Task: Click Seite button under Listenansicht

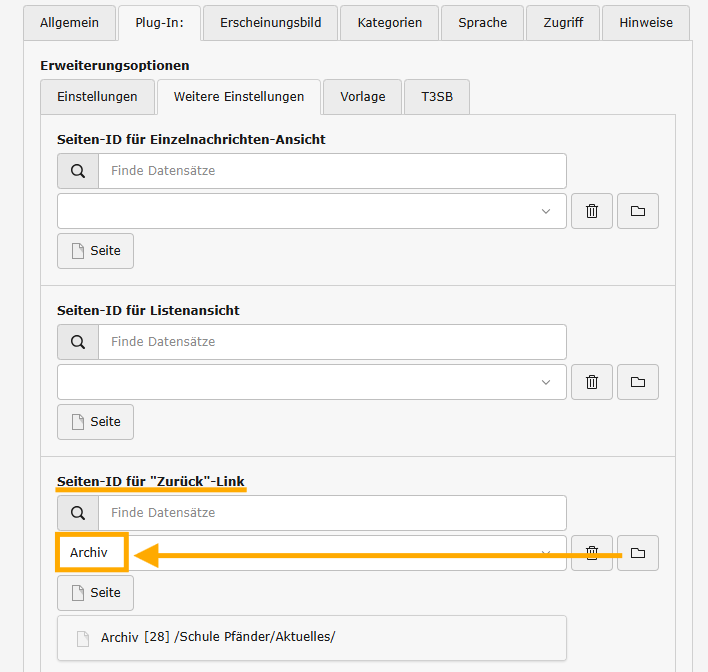Action: pyautogui.click(x=95, y=422)
